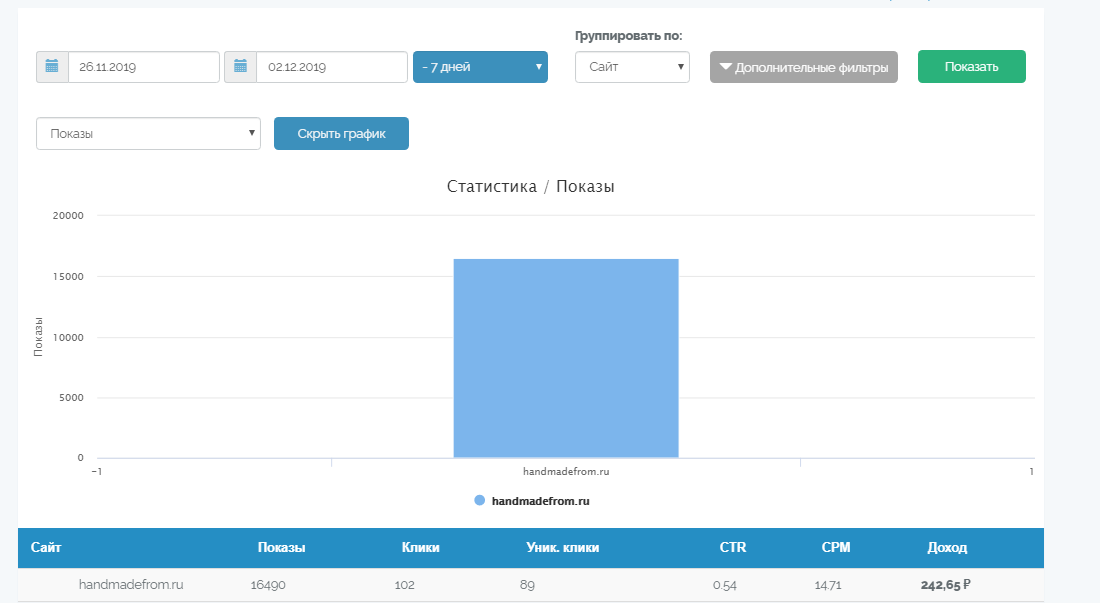Click the 15000 y-axis tick label
This screenshot has height=603, width=1100.
[68, 276]
